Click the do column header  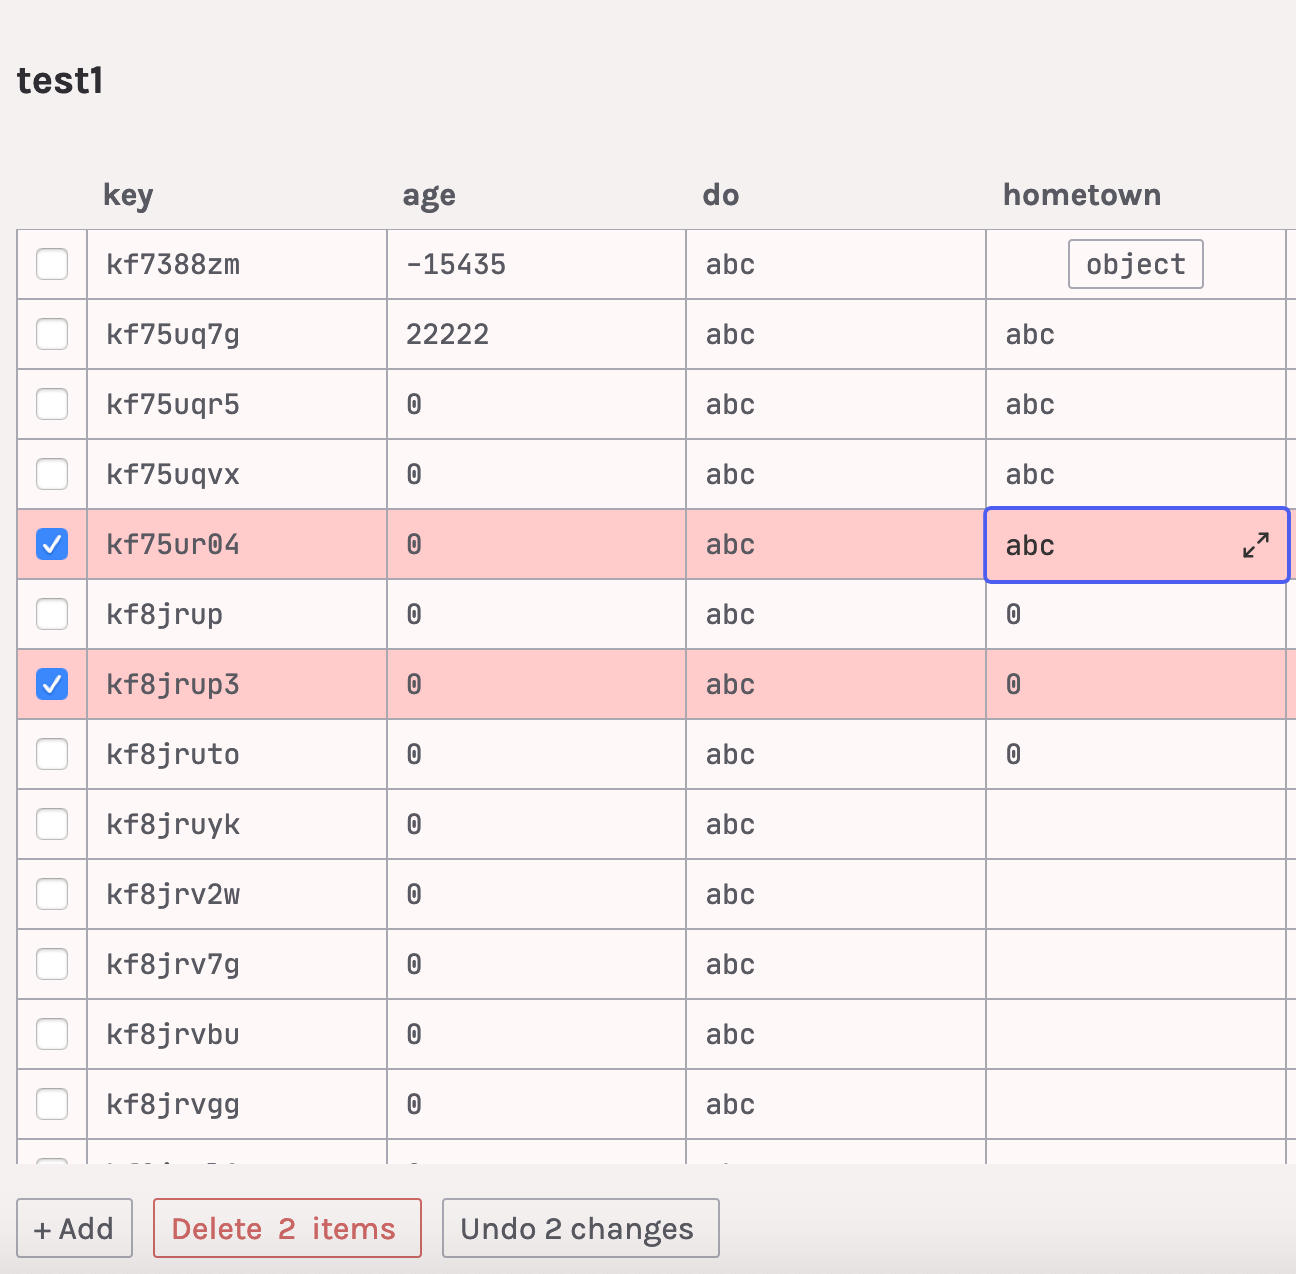click(722, 195)
